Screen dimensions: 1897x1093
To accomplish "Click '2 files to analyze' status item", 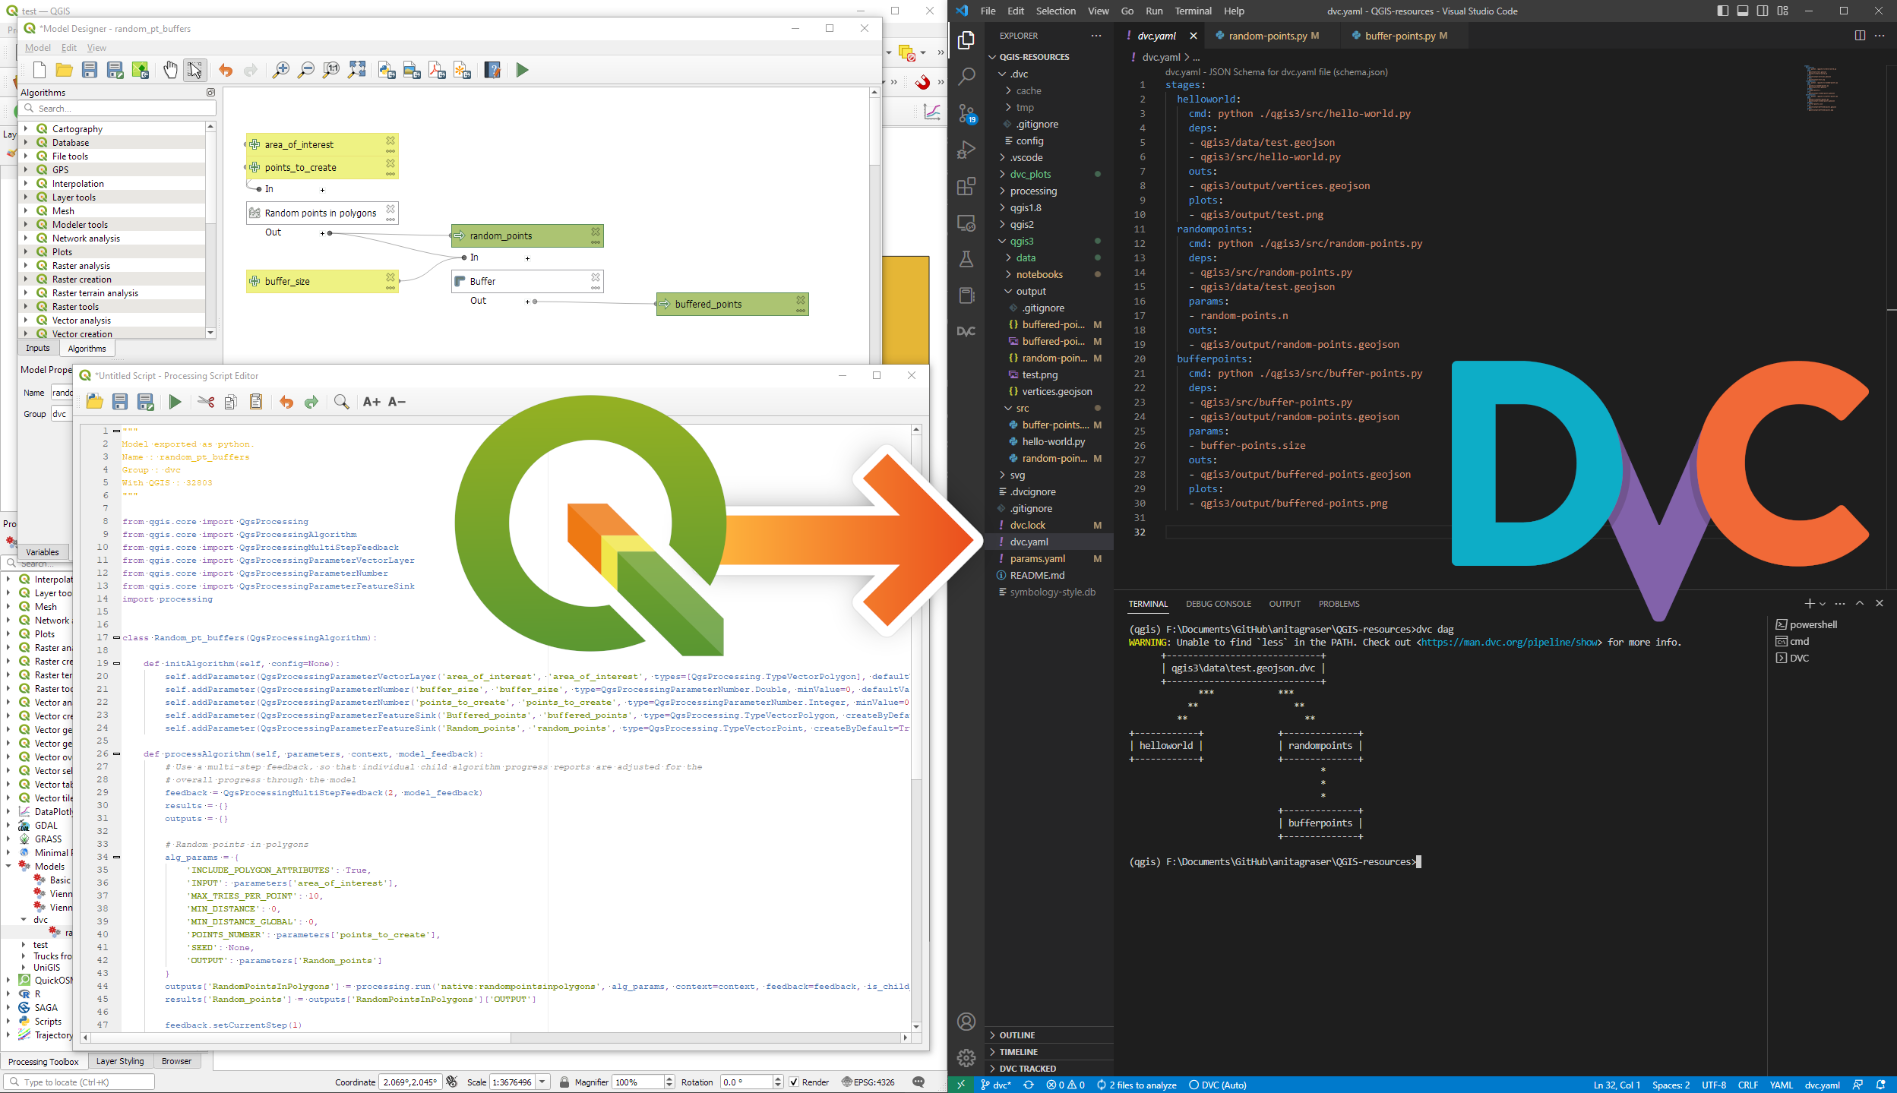I will pos(1136,1085).
